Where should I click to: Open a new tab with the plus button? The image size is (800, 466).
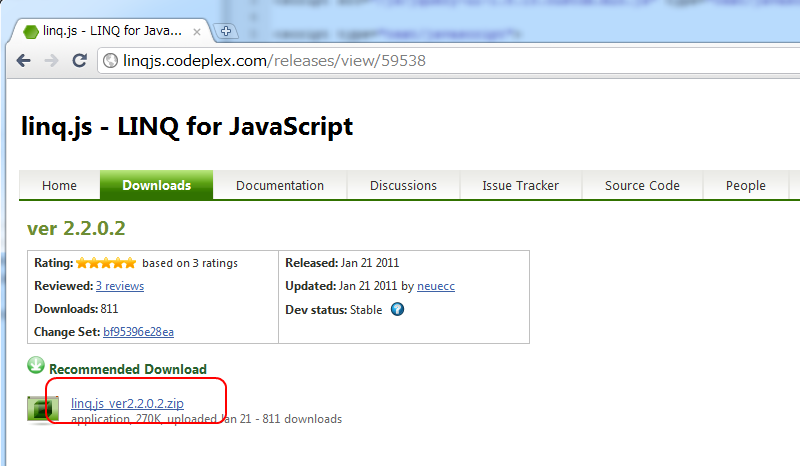coord(225,31)
